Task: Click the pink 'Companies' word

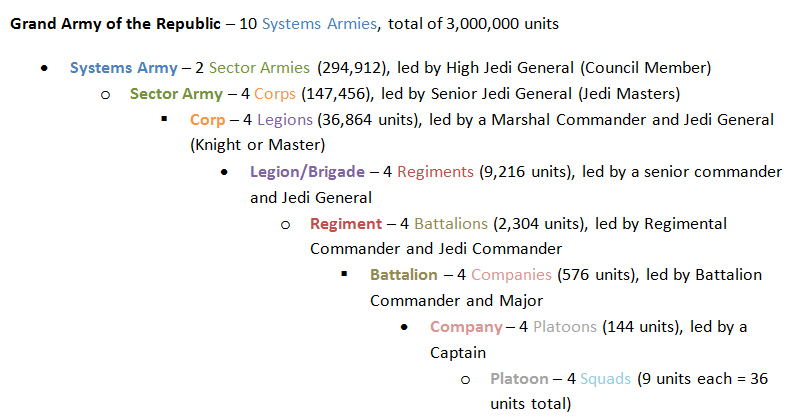Action: 512,275
